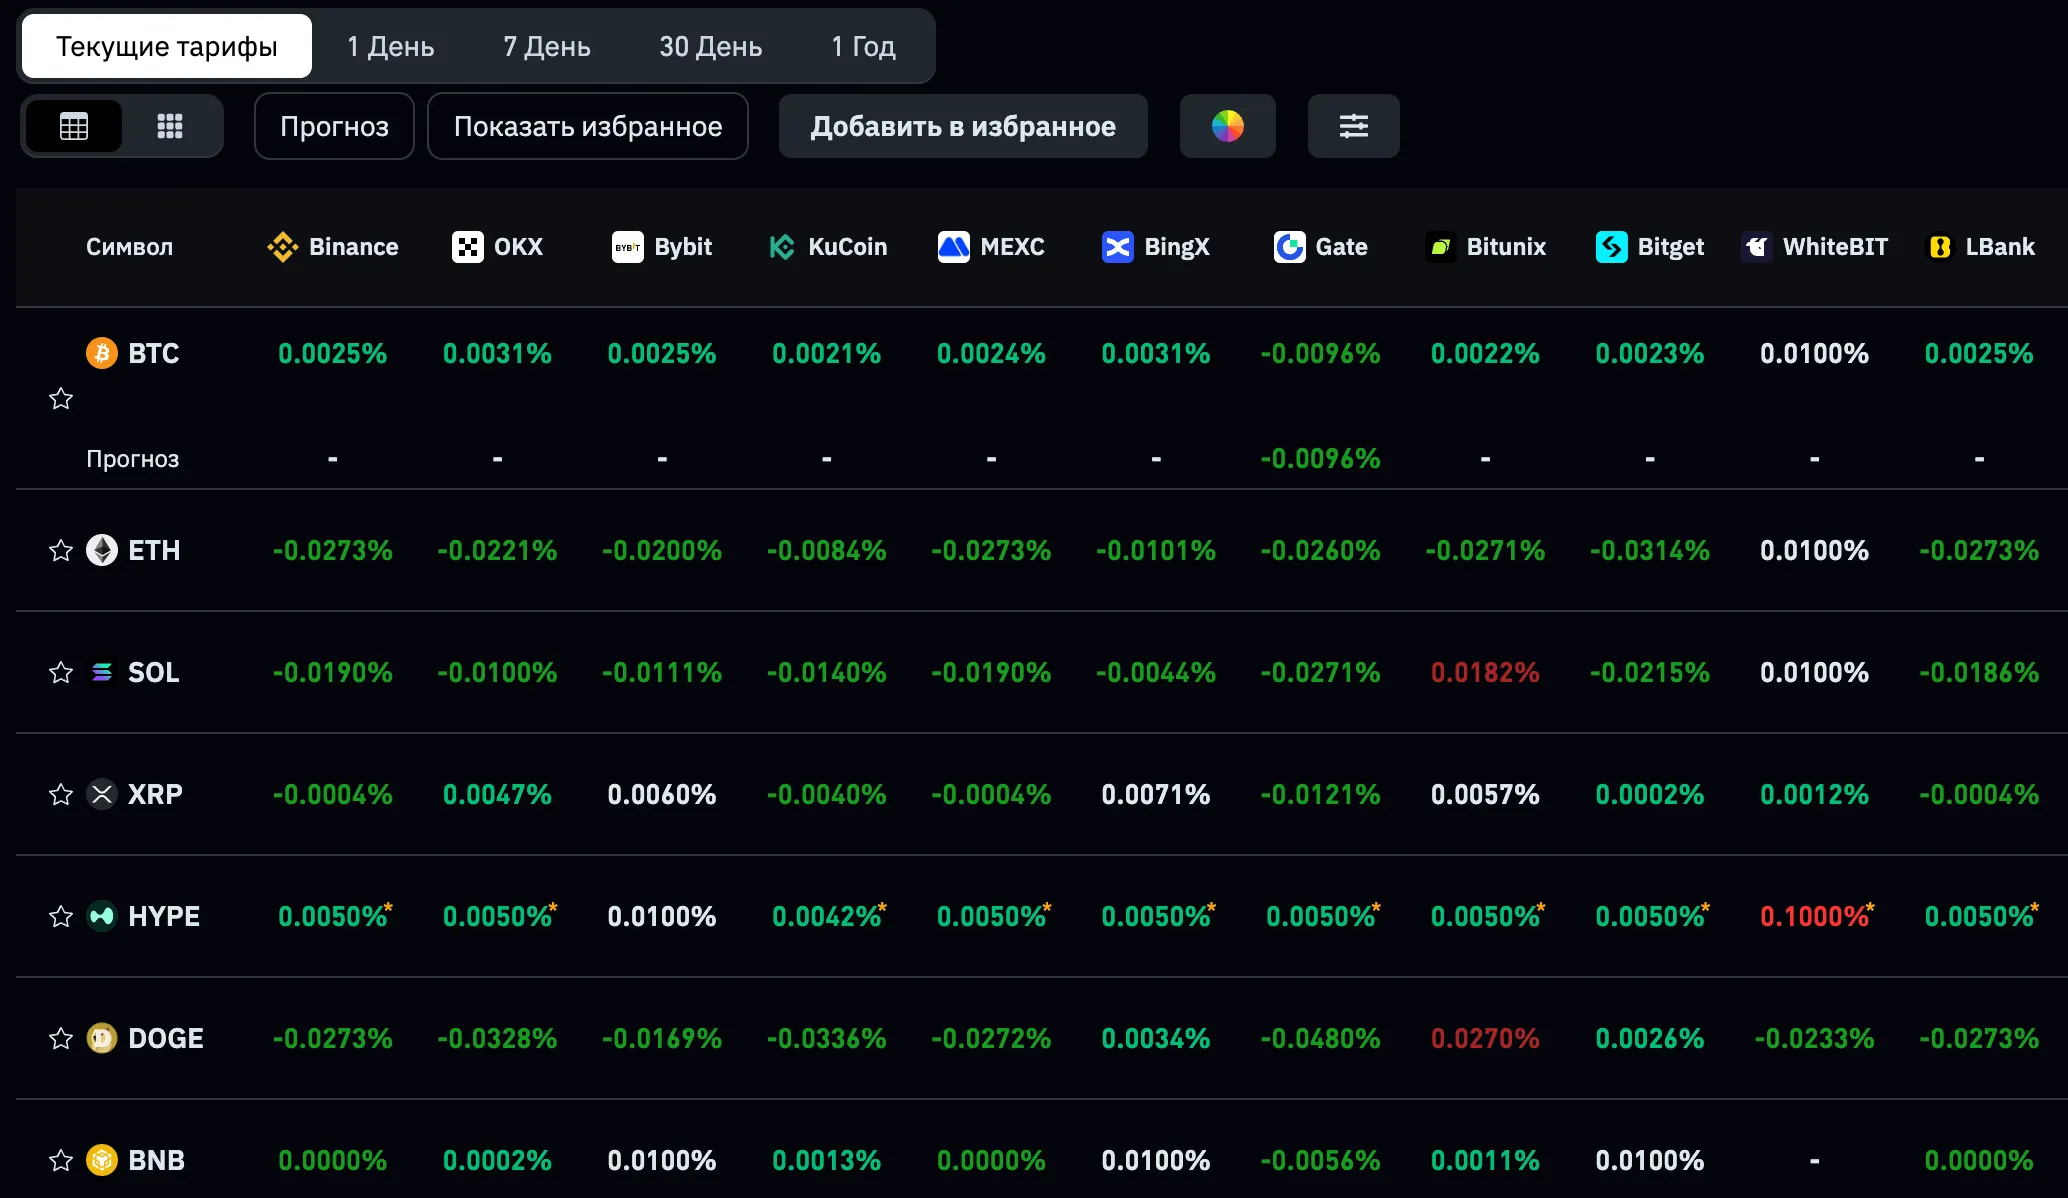Screen dimensions: 2068x1198
Task: Select the 30 День tab
Action: tap(710, 46)
